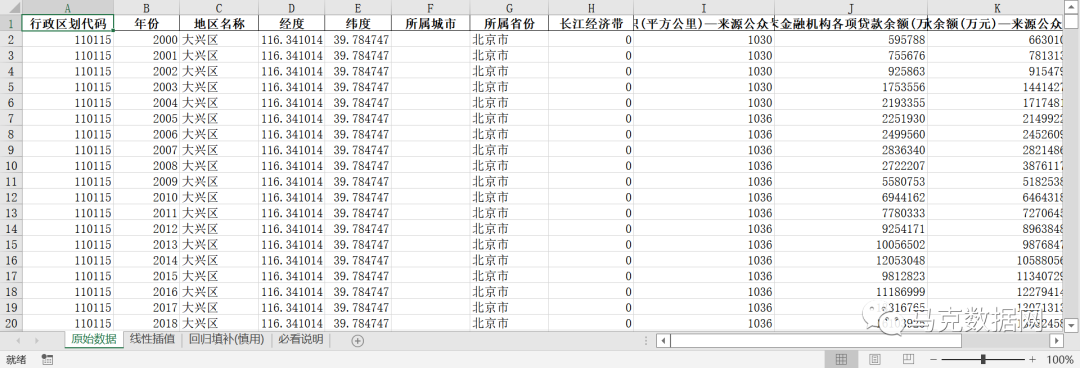Image resolution: width=1080 pixels, height=368 pixels.
Task: Switch to the 线性插值 sheet tab
Action: [x=152, y=339]
